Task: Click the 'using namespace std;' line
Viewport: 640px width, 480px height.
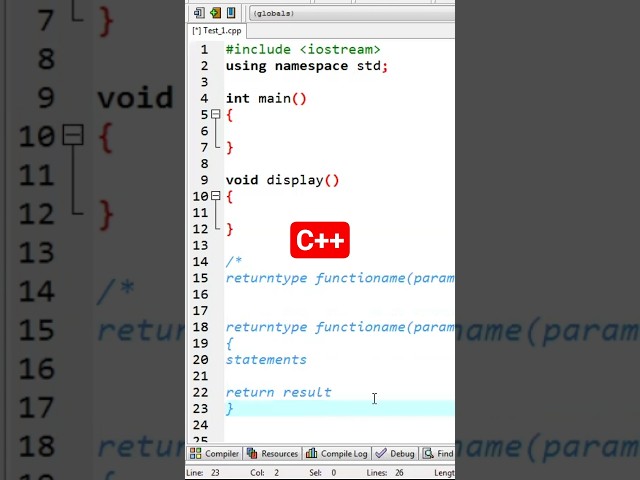Action: pos(307,66)
